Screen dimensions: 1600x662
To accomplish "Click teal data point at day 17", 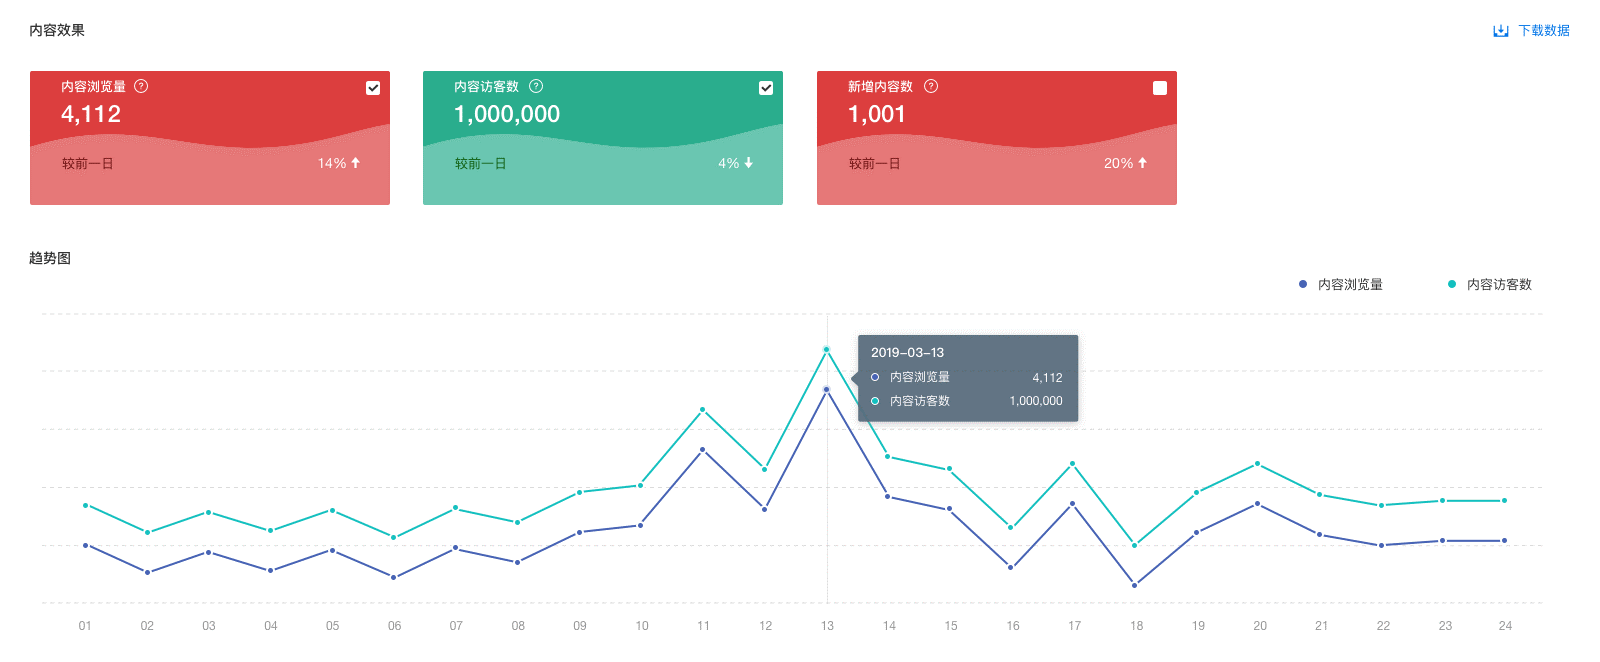I will (1072, 464).
